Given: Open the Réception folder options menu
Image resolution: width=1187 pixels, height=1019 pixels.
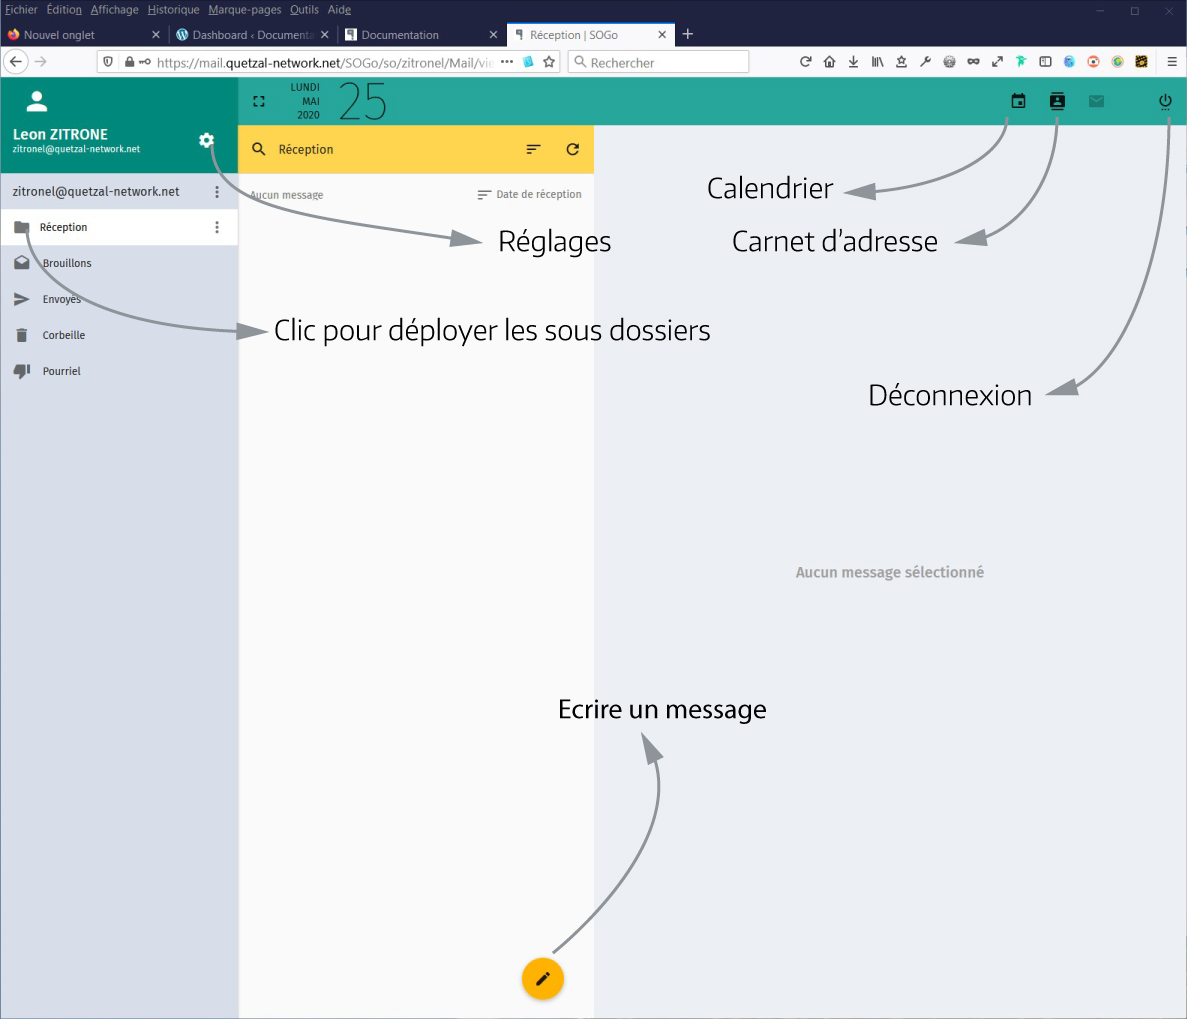Looking at the screenshot, I should pyautogui.click(x=217, y=228).
